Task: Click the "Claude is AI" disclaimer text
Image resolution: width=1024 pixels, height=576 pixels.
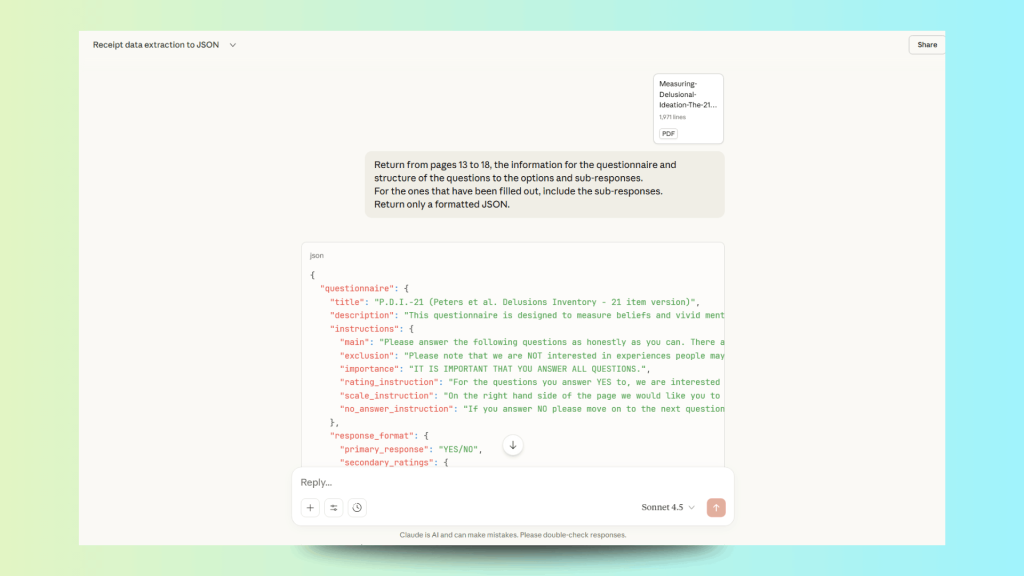Action: point(512,535)
